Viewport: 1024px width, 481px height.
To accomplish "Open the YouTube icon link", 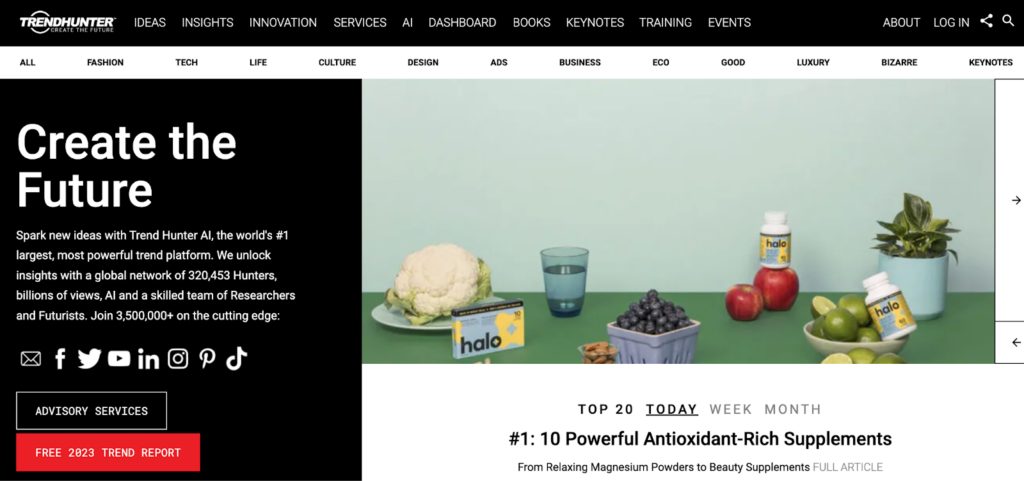I will point(119,358).
